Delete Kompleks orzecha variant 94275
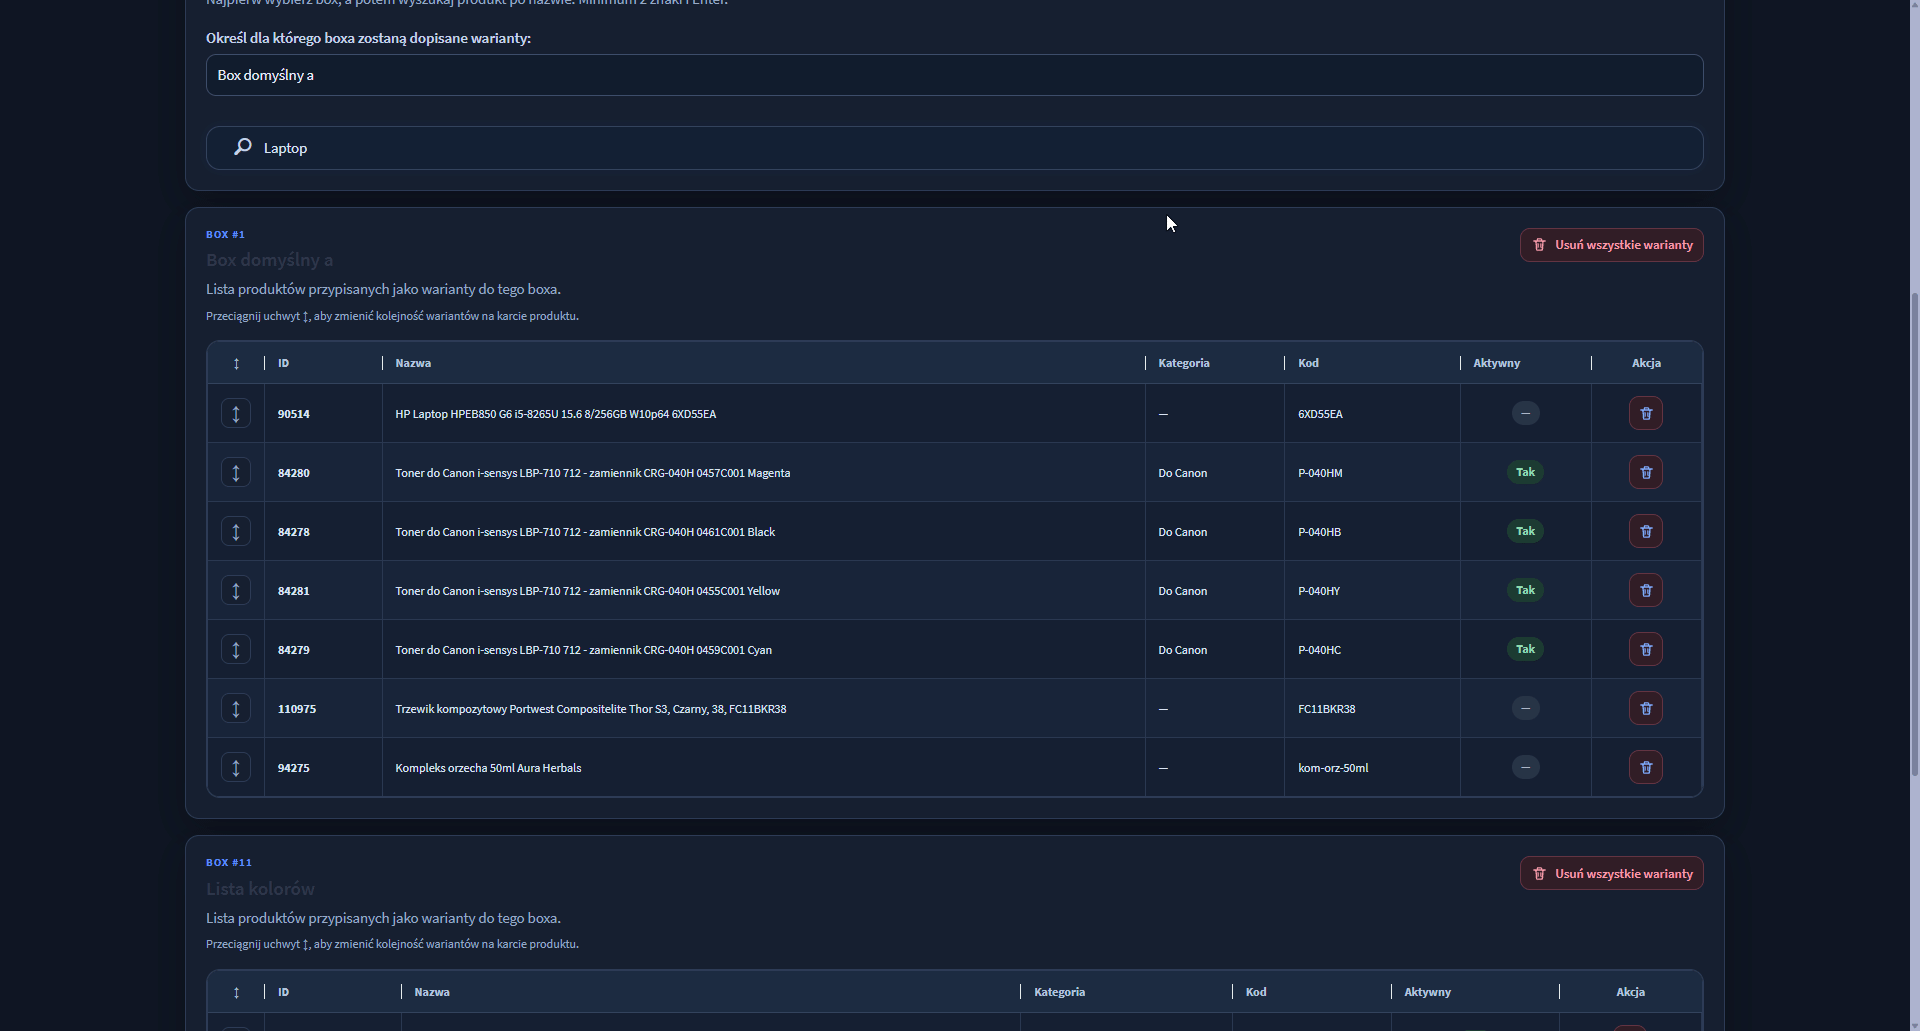Screen dimensions: 1920x1031 pos(1646,767)
